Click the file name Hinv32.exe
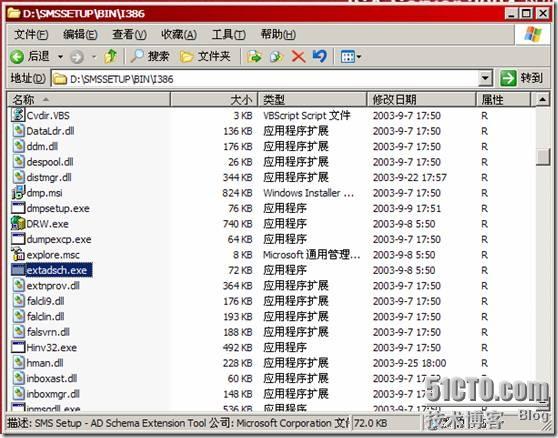This screenshot has width=558, height=438. [x=52, y=348]
